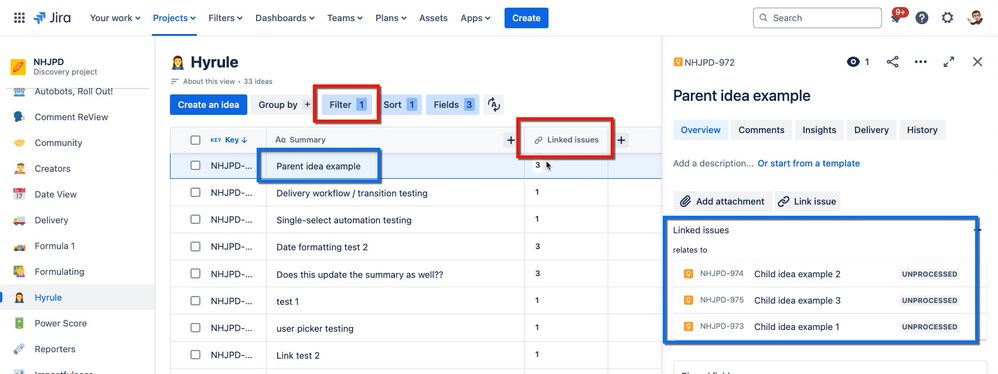Click 'Or start from a template' link
This screenshot has width=998, height=374.
pyautogui.click(x=808, y=163)
